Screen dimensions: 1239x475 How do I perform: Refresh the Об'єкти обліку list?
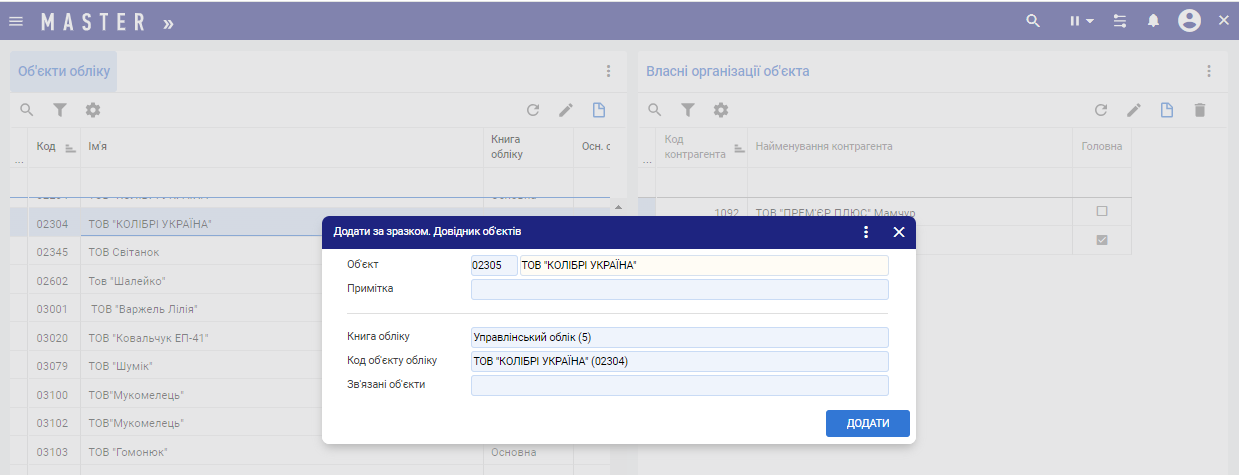pyautogui.click(x=533, y=110)
